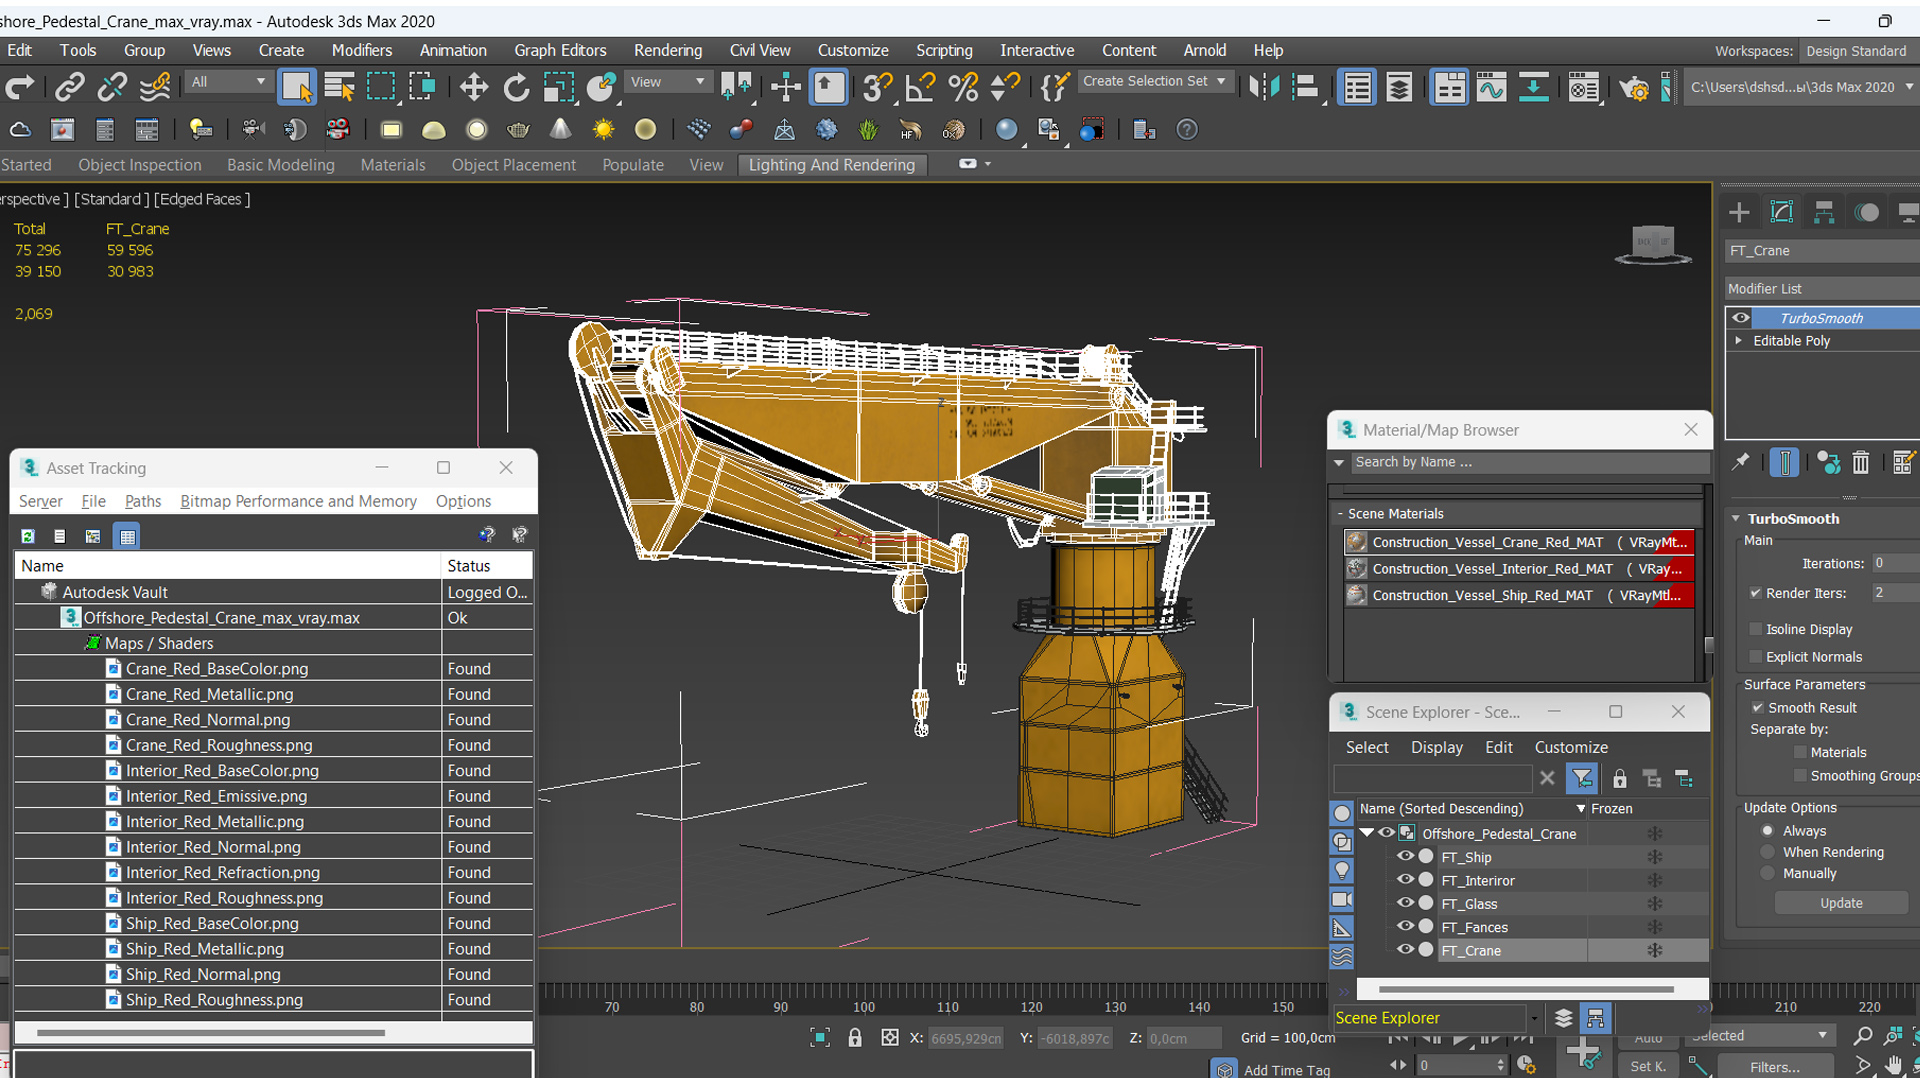Select Construction_Vessel_Ship_Red_MAT material

click(x=1519, y=595)
